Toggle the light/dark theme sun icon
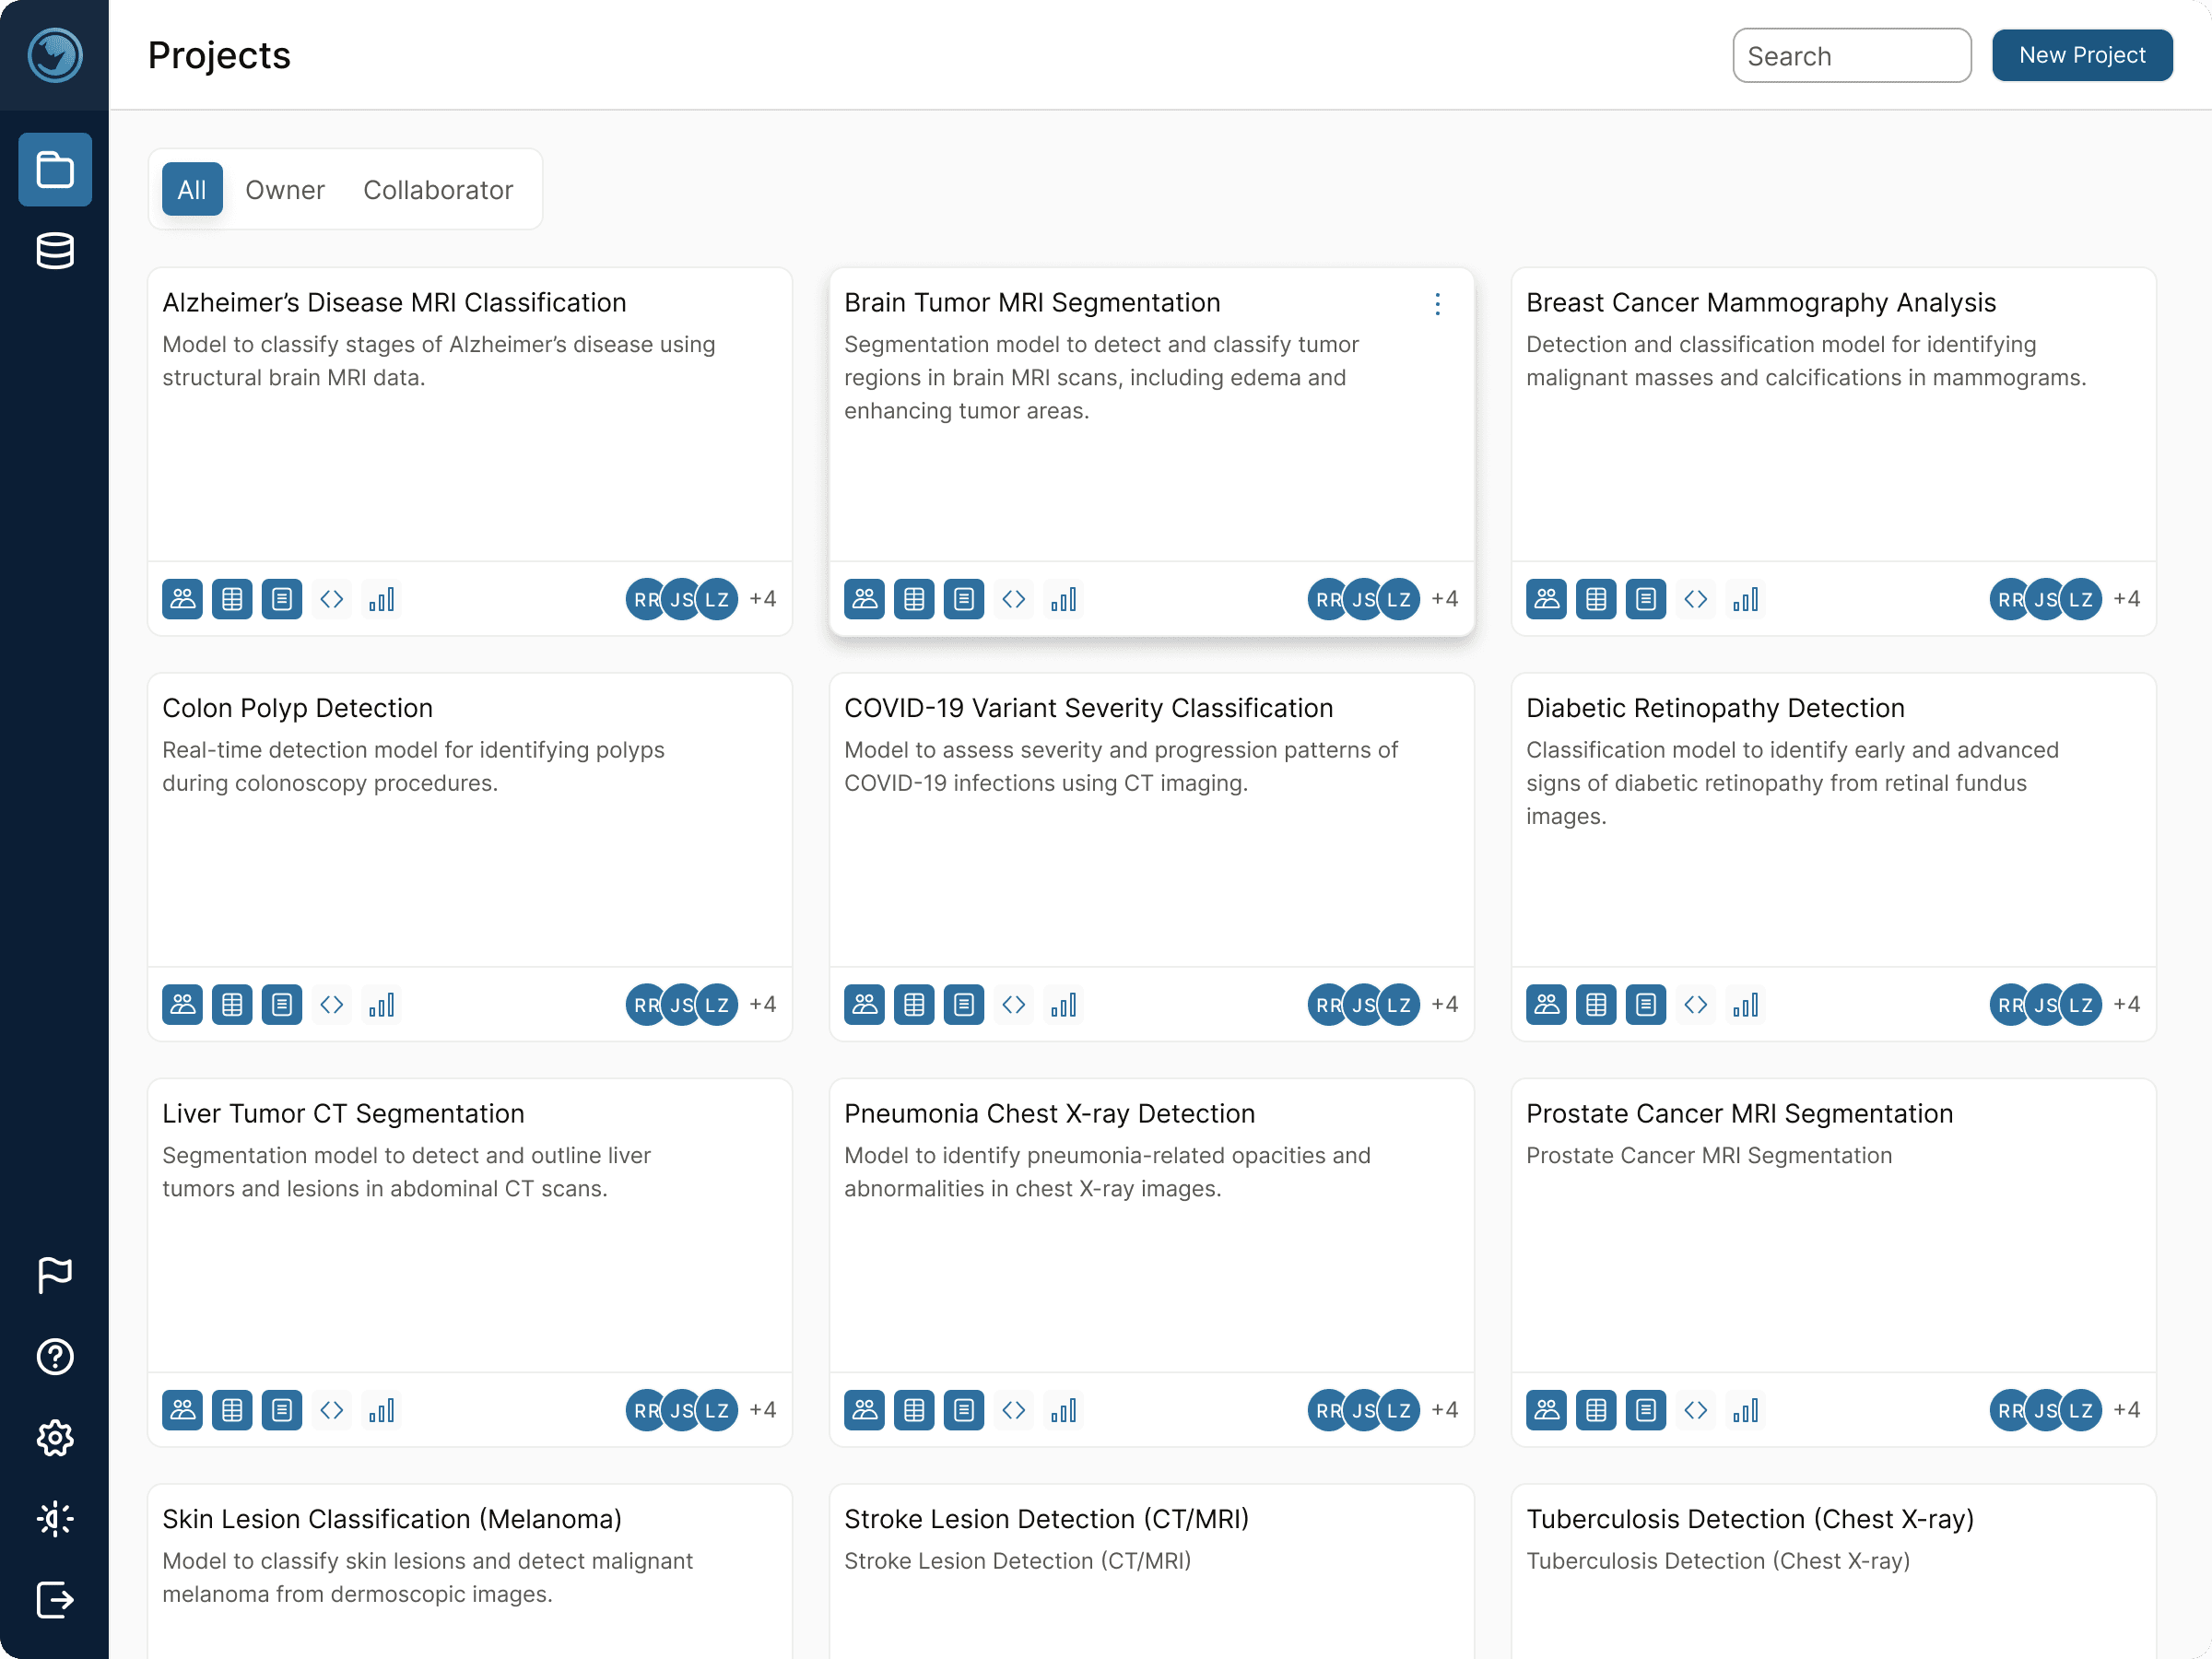Image resolution: width=2212 pixels, height=1659 pixels. coord(55,1518)
